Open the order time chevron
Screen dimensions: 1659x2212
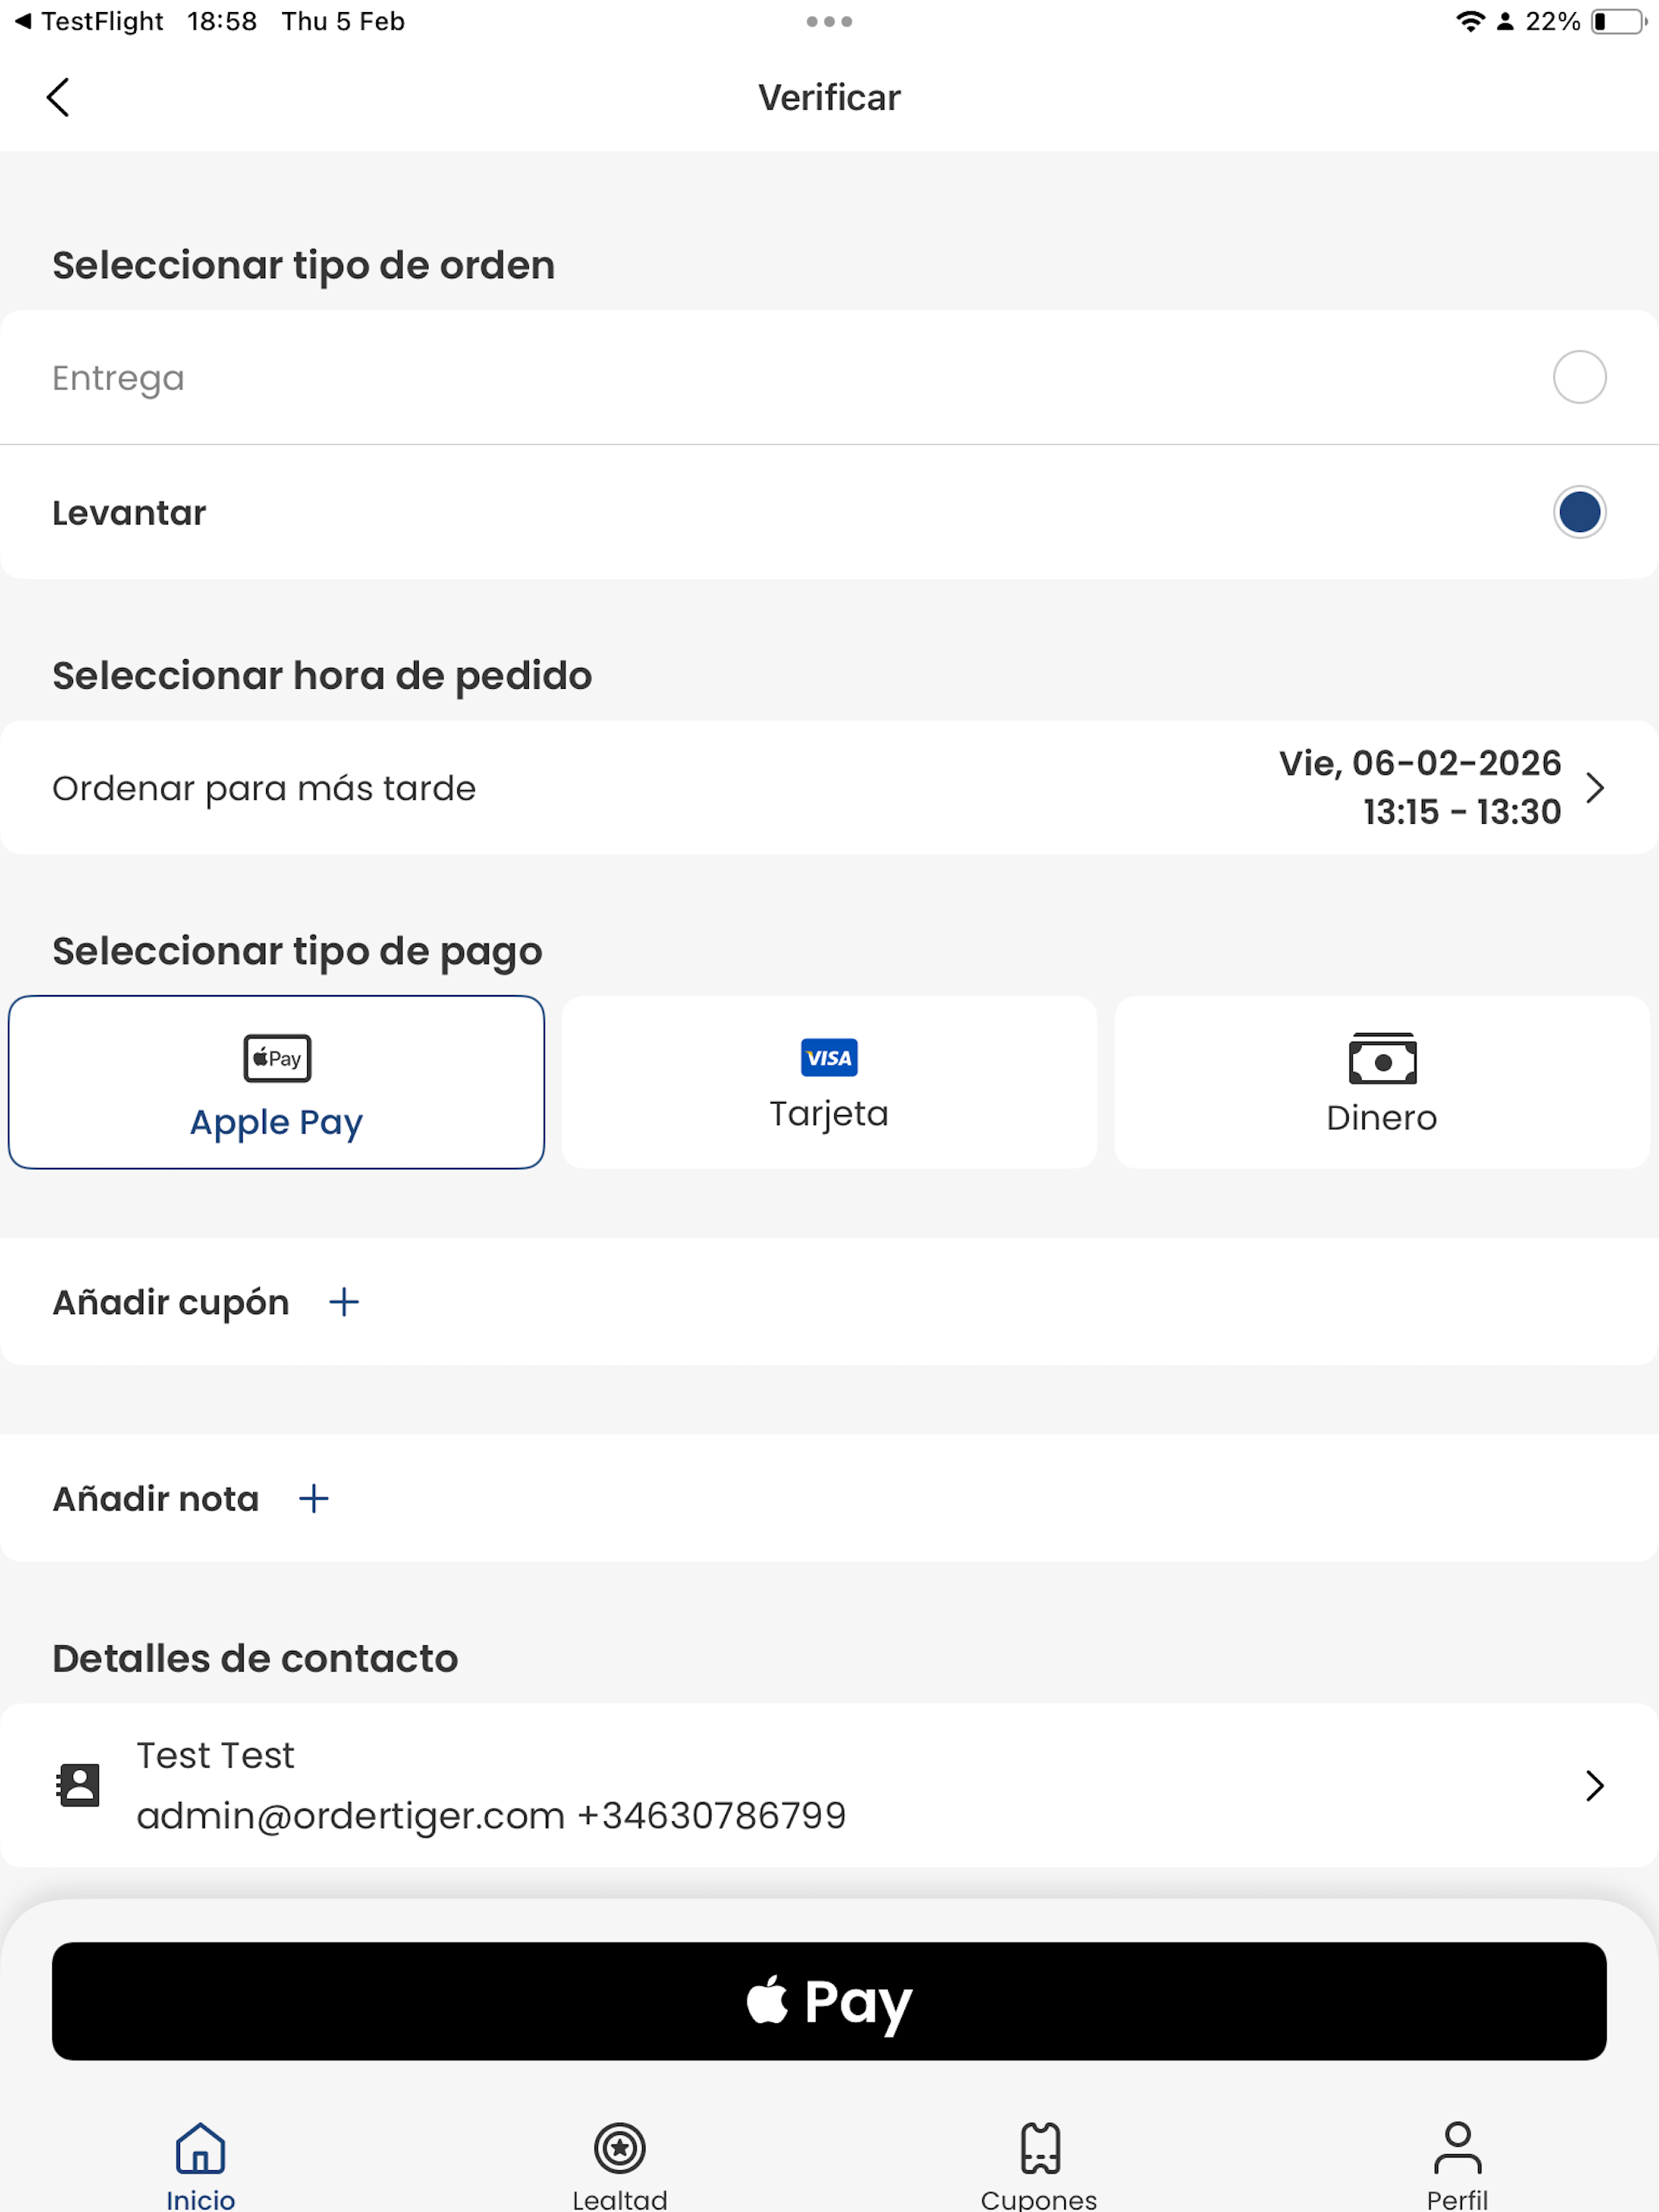1595,788
